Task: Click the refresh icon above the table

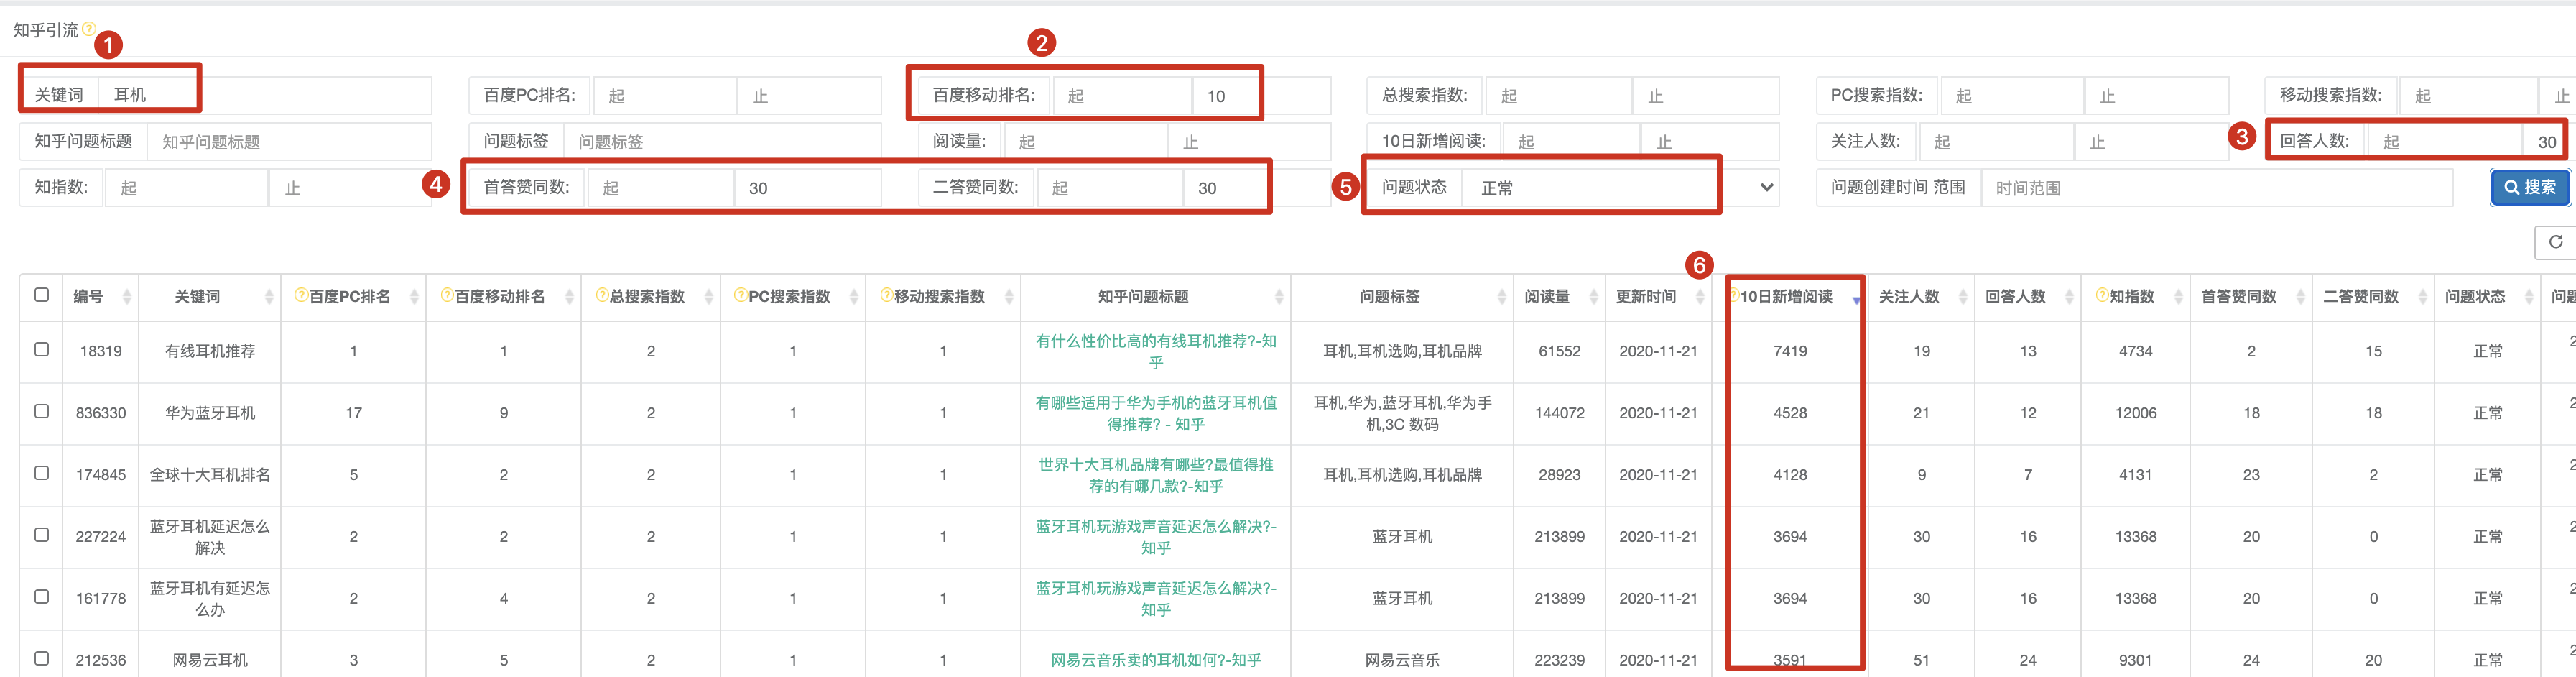Action: 2555,242
